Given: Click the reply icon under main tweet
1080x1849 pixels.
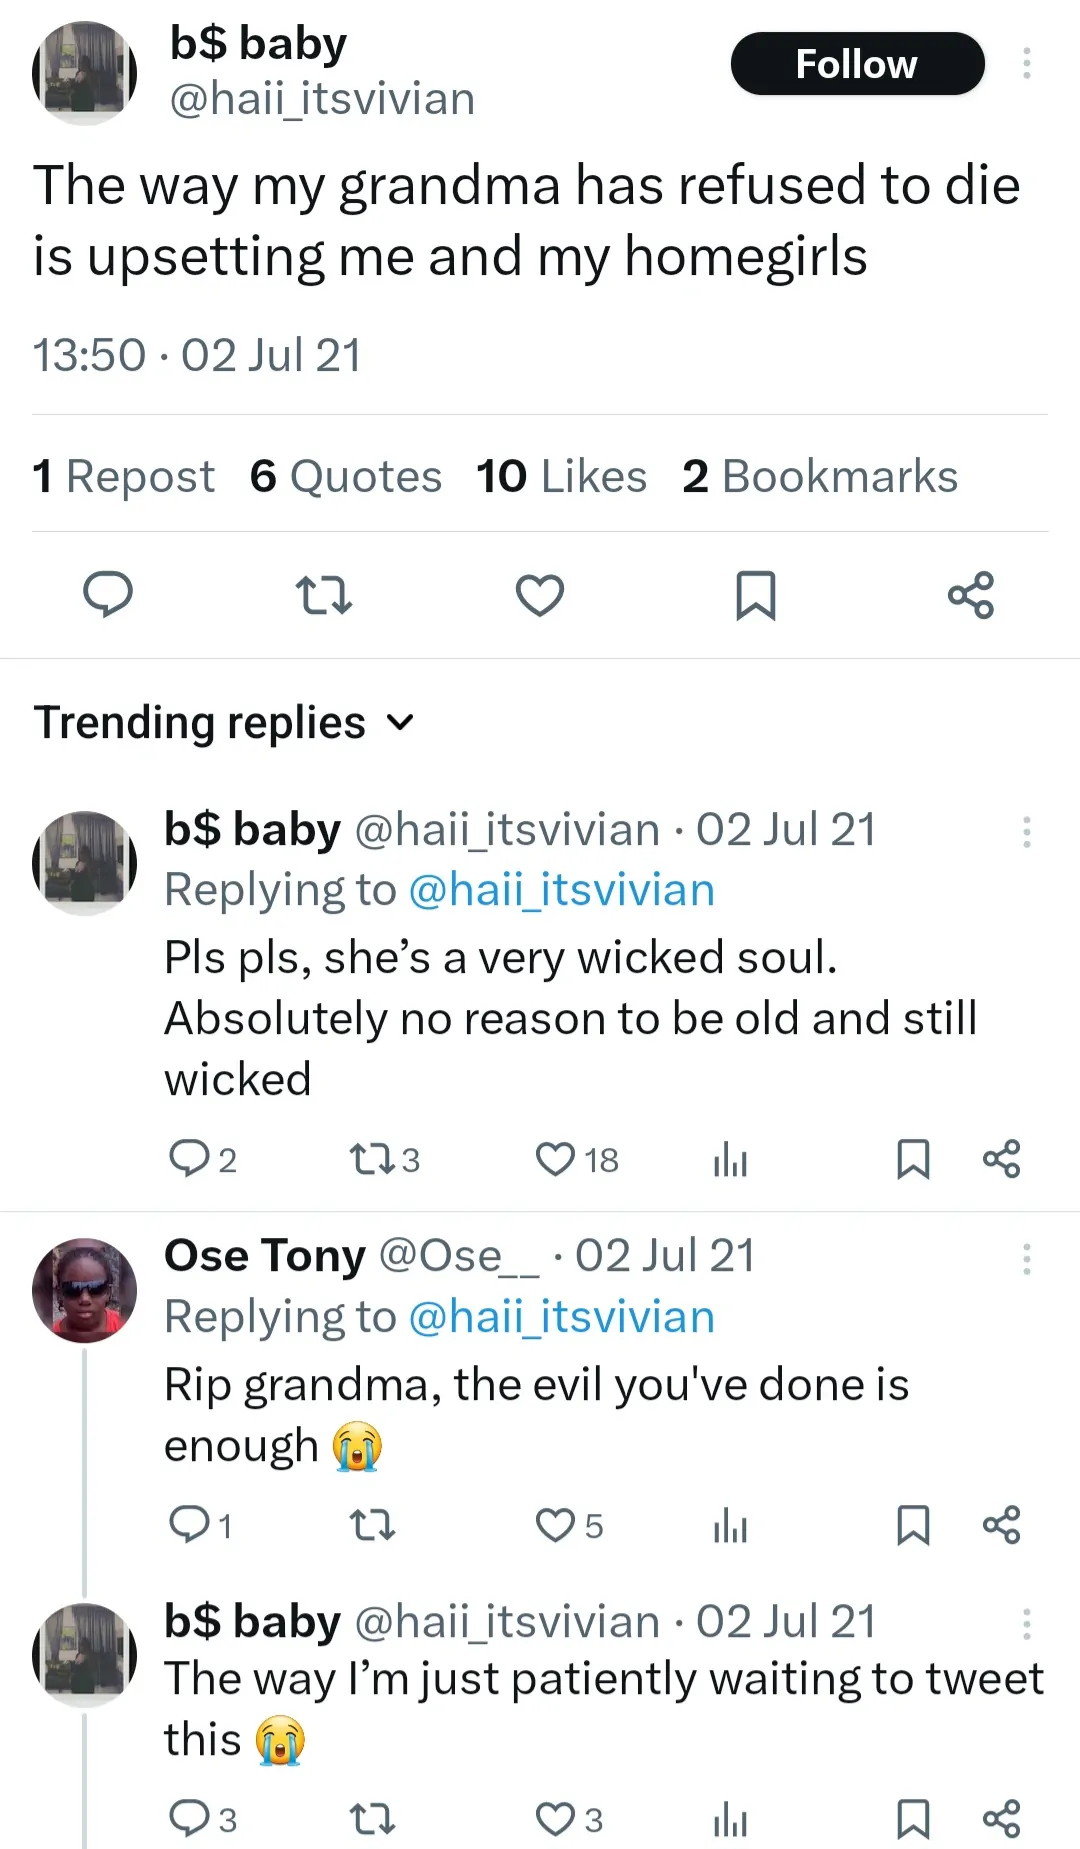Looking at the screenshot, I should click(x=107, y=595).
